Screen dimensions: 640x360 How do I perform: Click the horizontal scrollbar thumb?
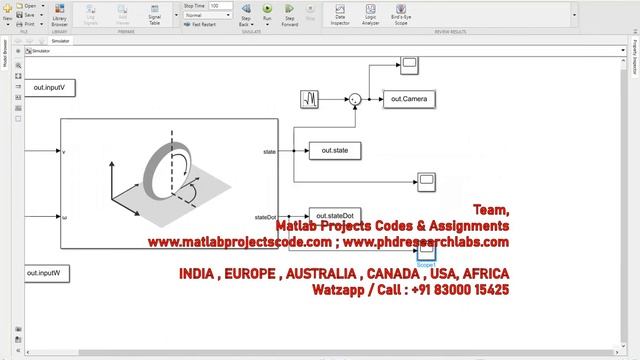(x=346, y=352)
